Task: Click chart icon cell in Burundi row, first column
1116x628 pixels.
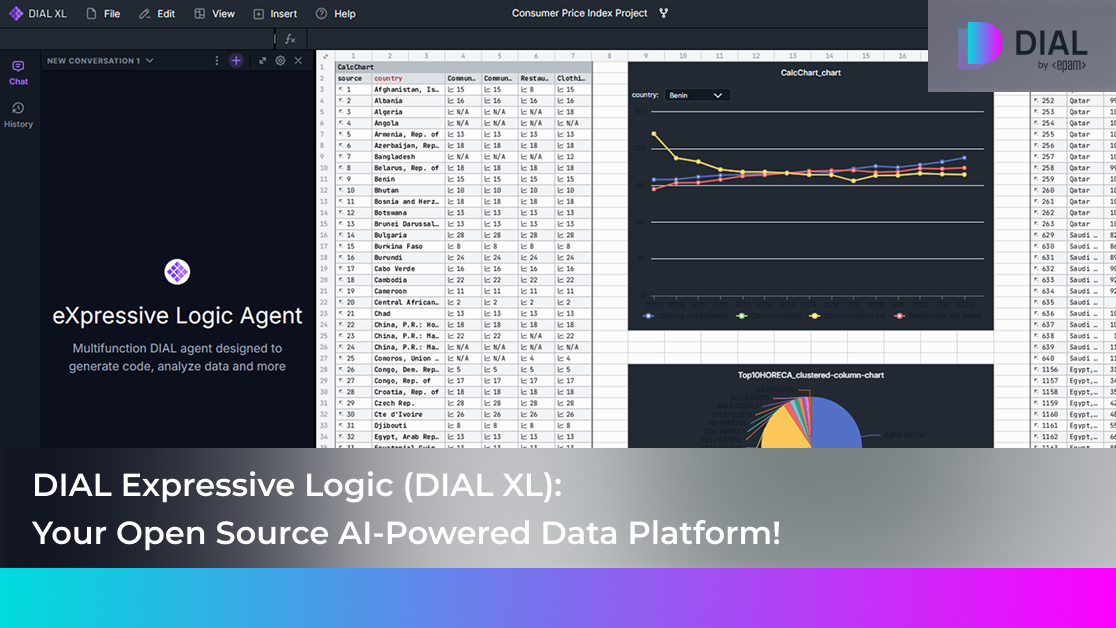Action: [x=463, y=258]
